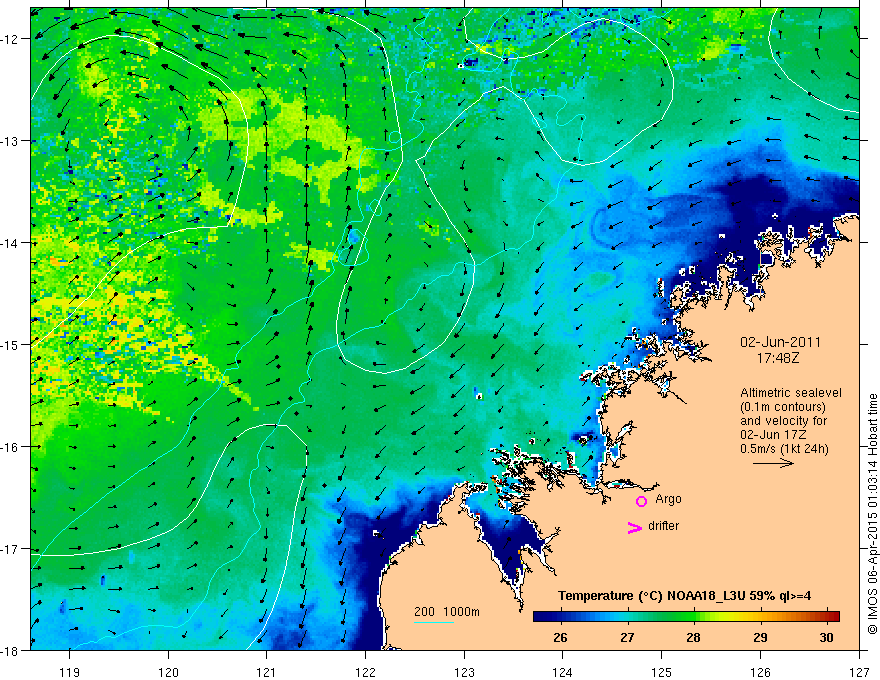Click the 125 longitude axis label

(662, 672)
